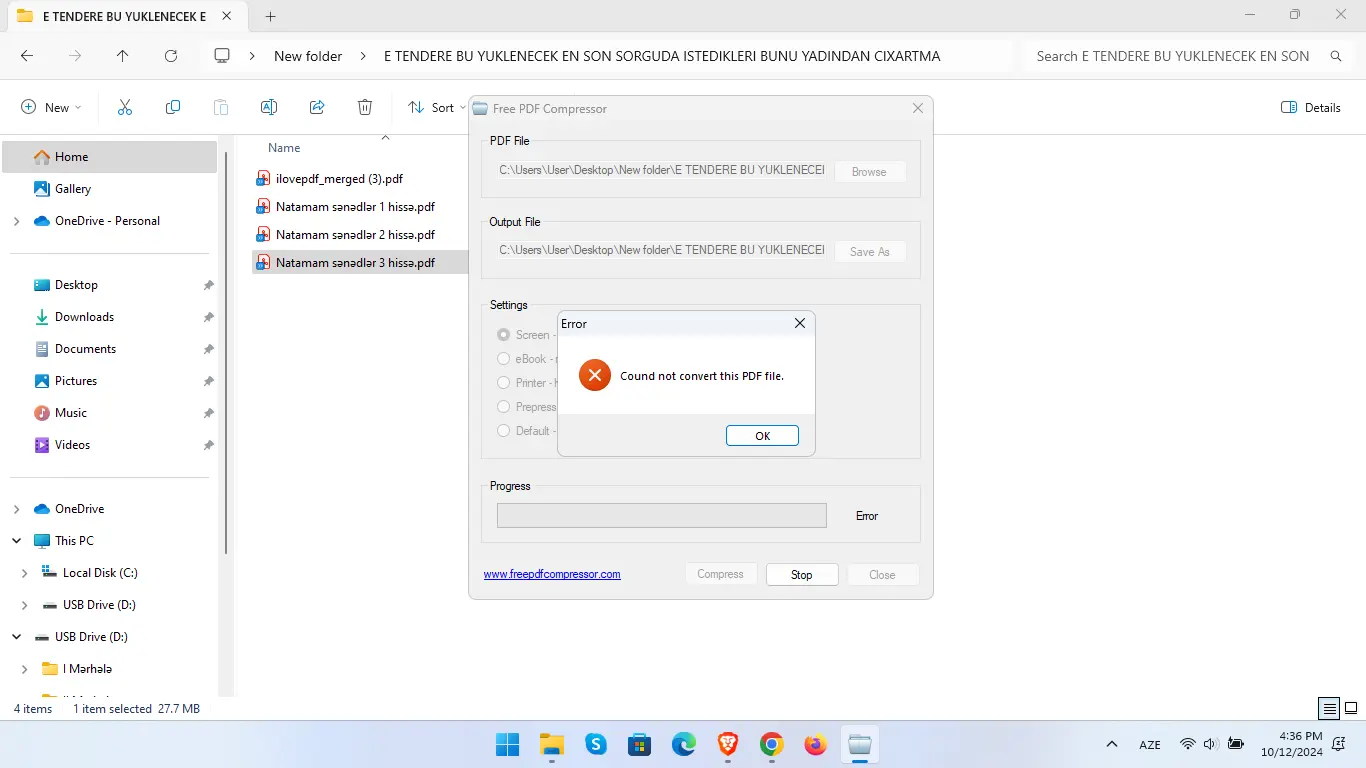Viewport: 1366px width, 768px height.
Task: Select the Default radio option
Action: pyautogui.click(x=504, y=431)
